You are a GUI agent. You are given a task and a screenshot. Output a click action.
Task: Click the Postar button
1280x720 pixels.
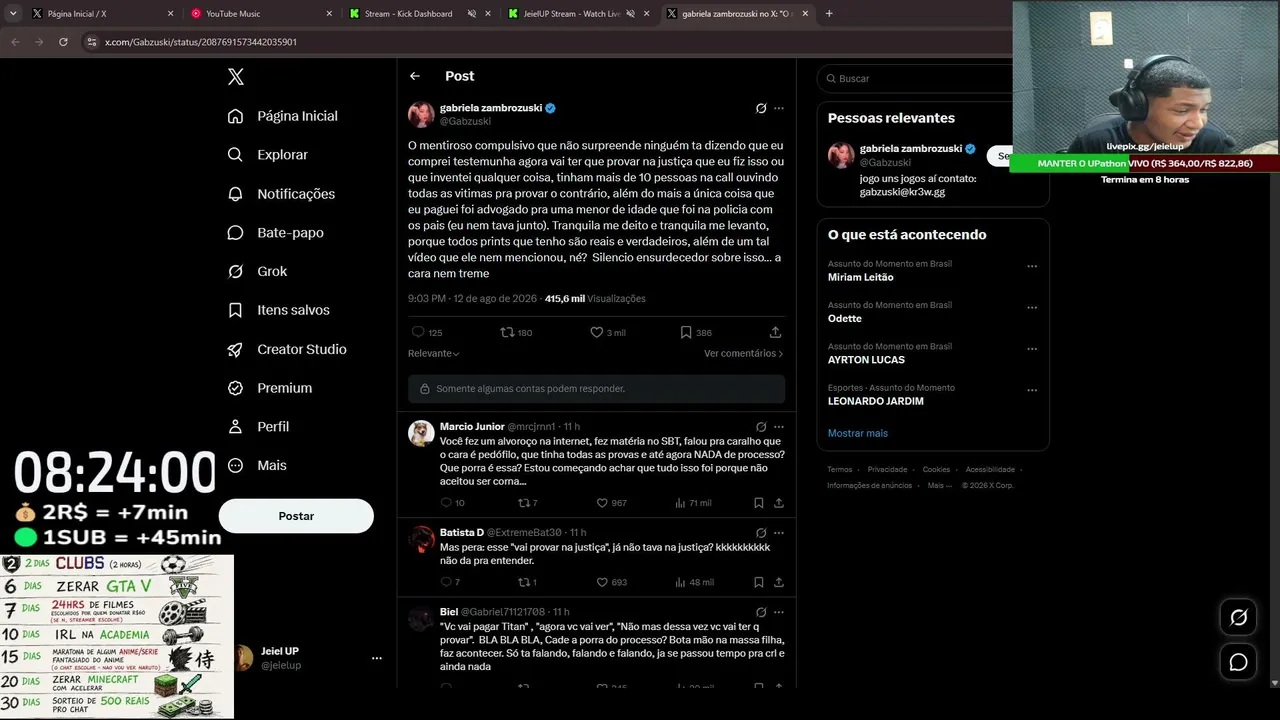[x=296, y=516]
